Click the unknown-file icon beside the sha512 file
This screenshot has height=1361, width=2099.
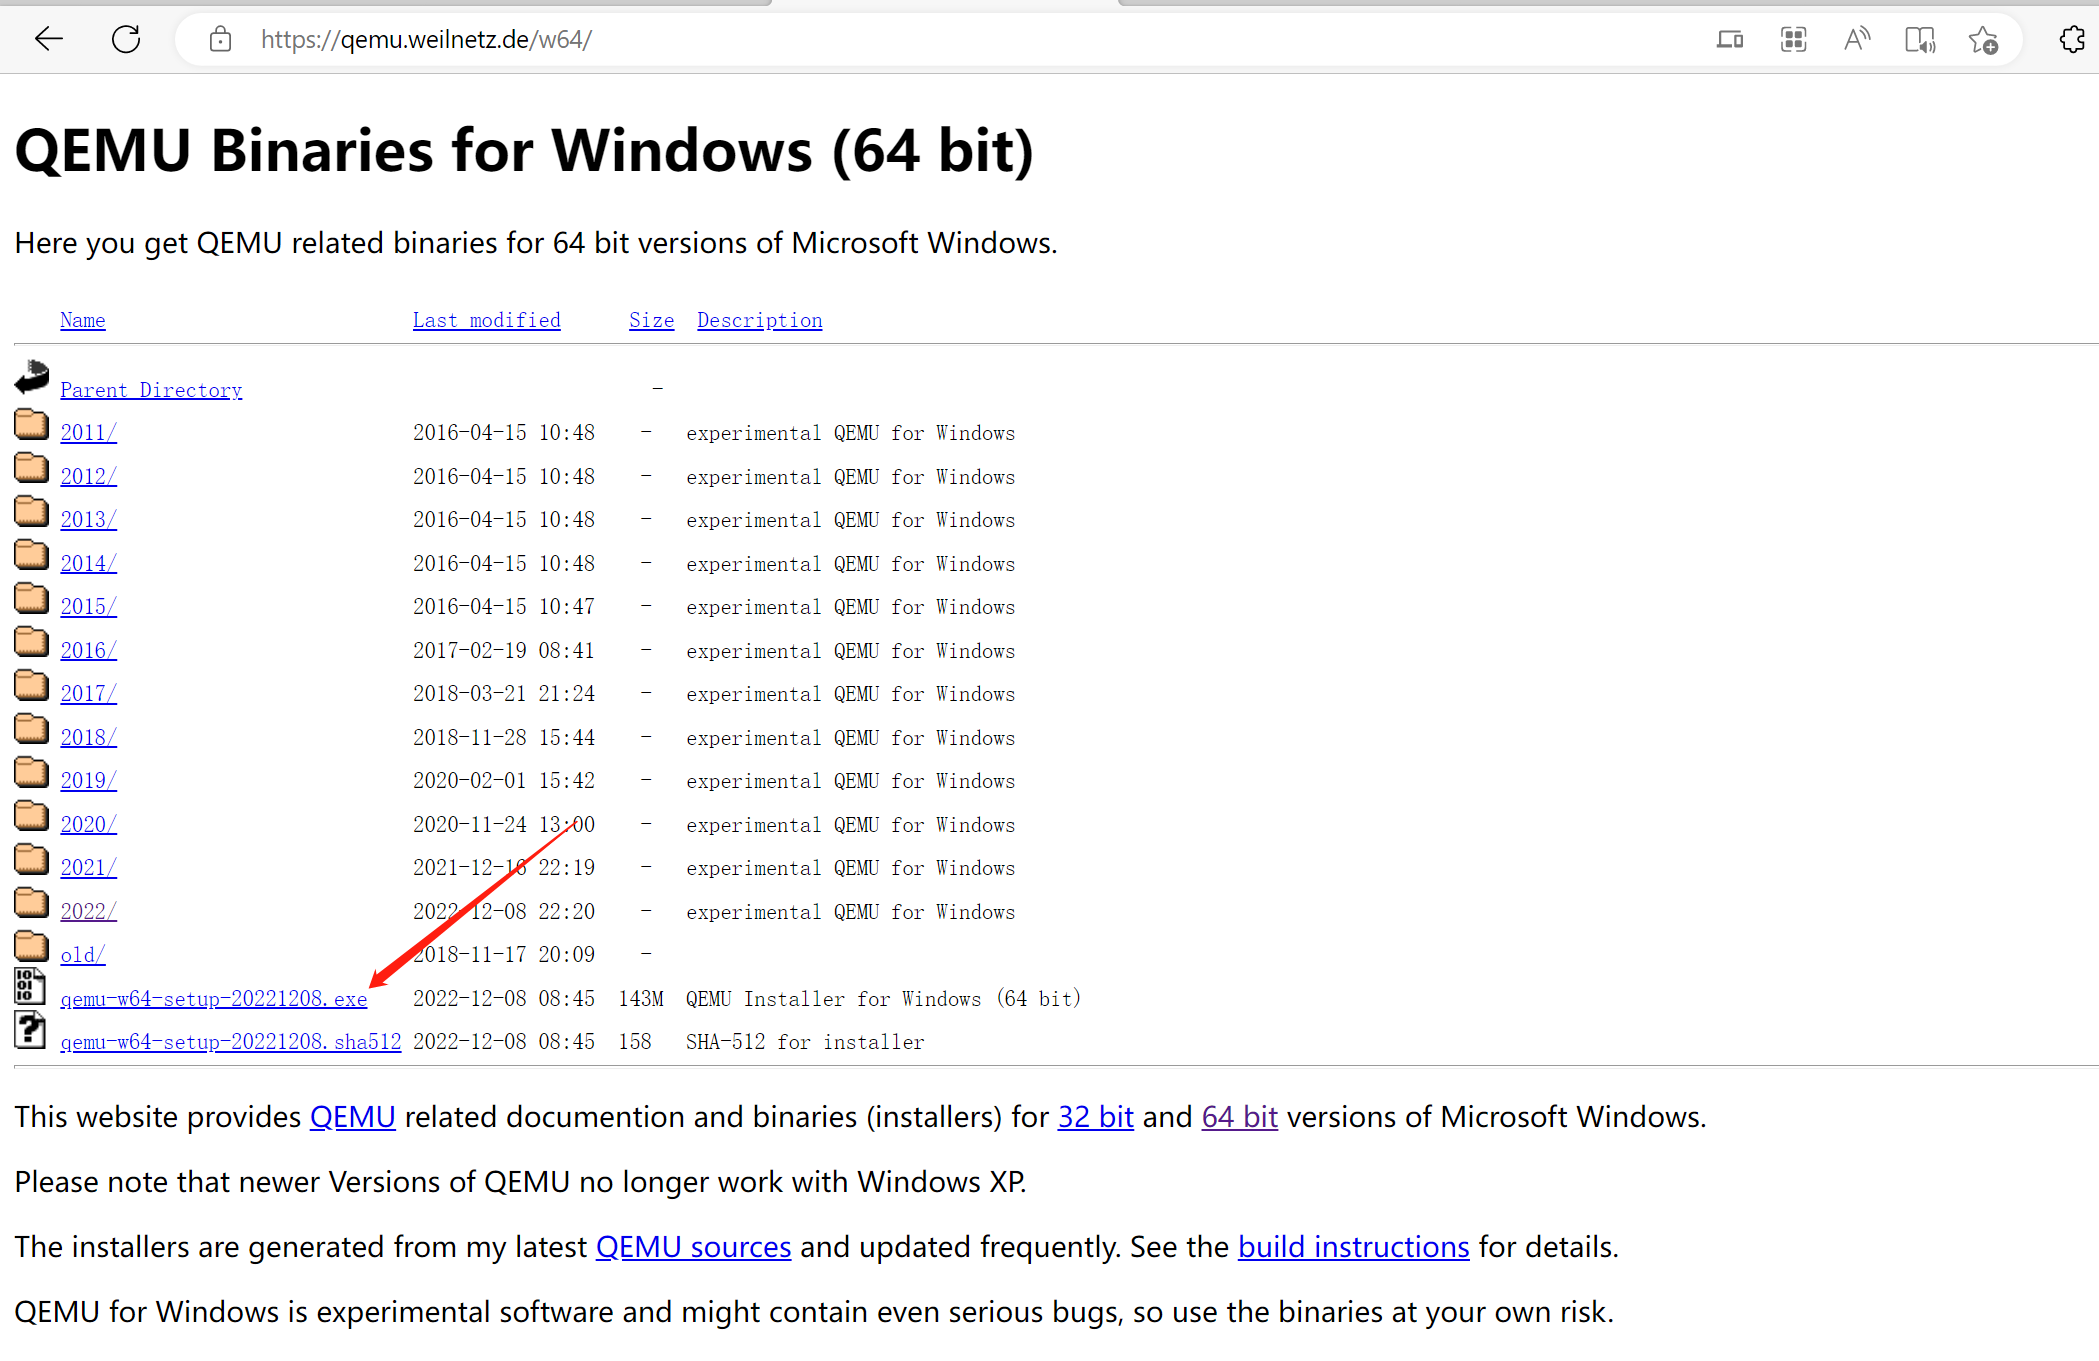(x=30, y=1030)
